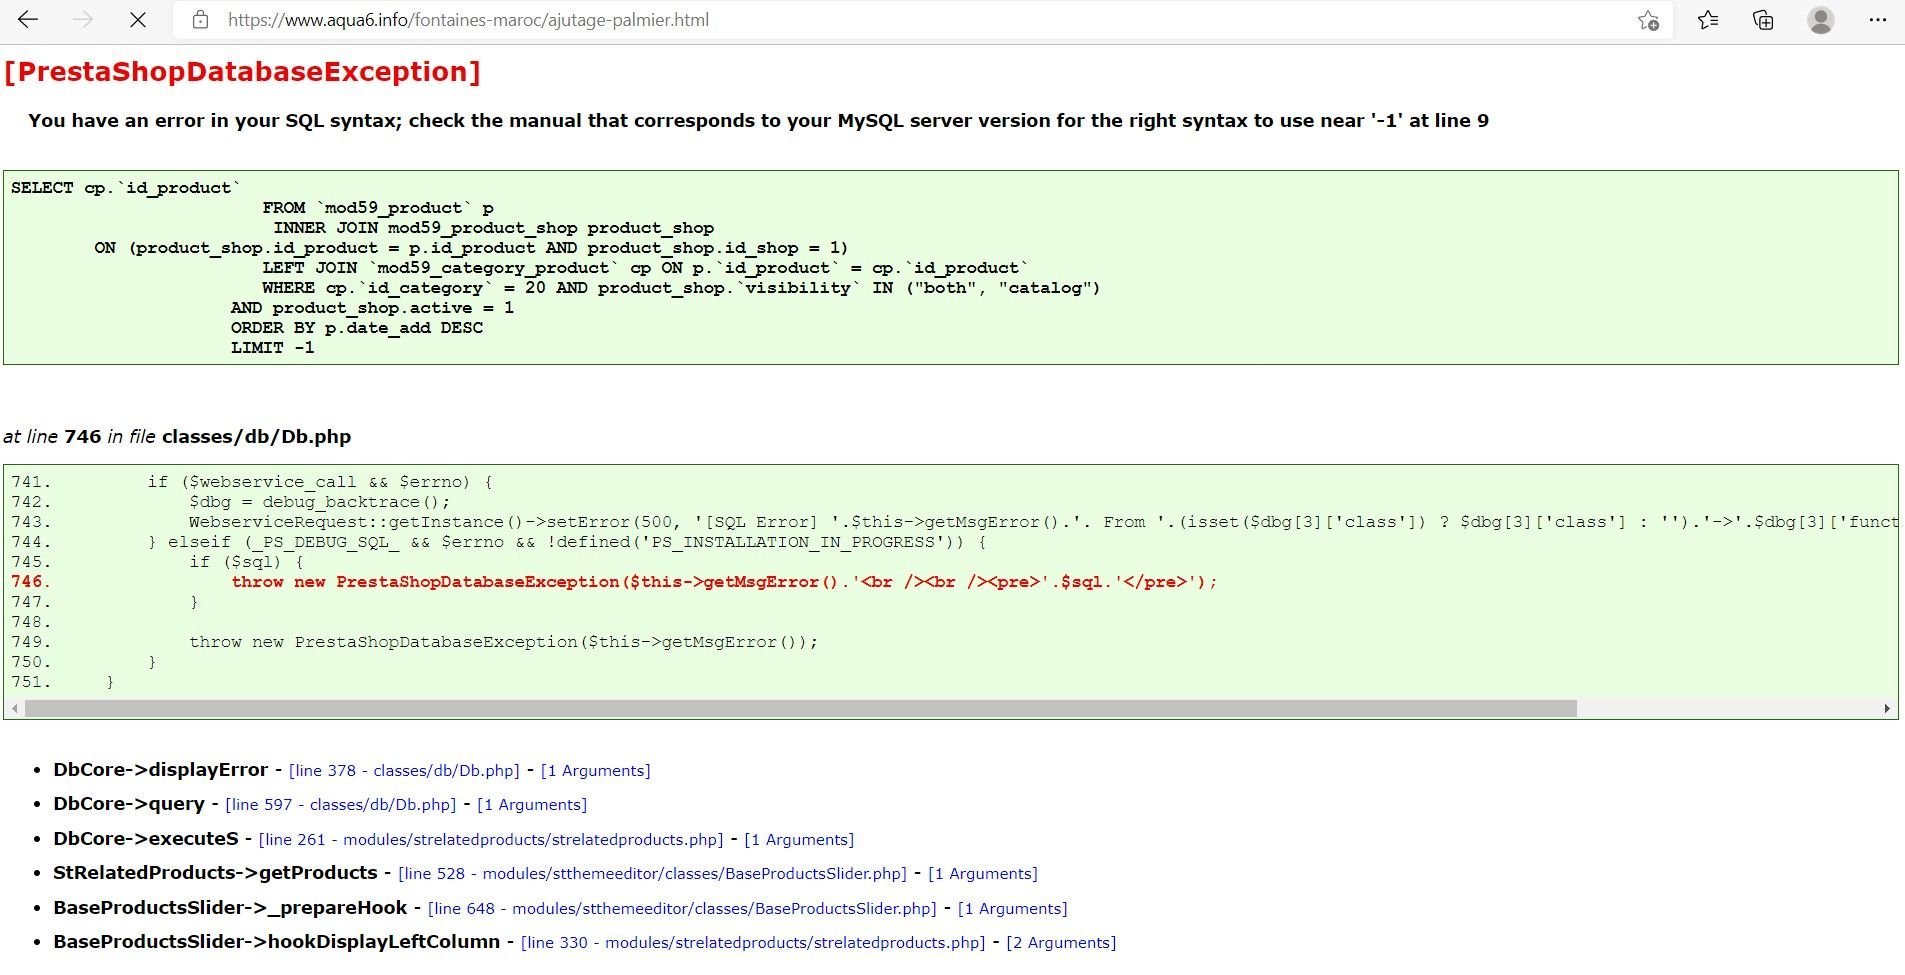The height and width of the screenshot is (975, 1905).
Task: Show arguments for StRelatedProducts->getProducts
Action: click(x=983, y=874)
